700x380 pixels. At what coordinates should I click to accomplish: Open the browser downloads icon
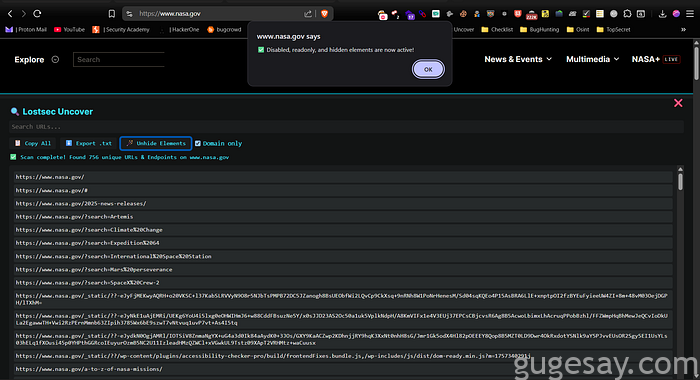(x=662, y=14)
